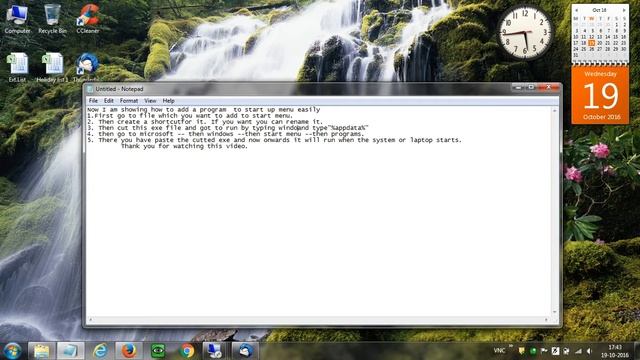Click the vertical scrollbar down arrow in Notepad

(554, 312)
